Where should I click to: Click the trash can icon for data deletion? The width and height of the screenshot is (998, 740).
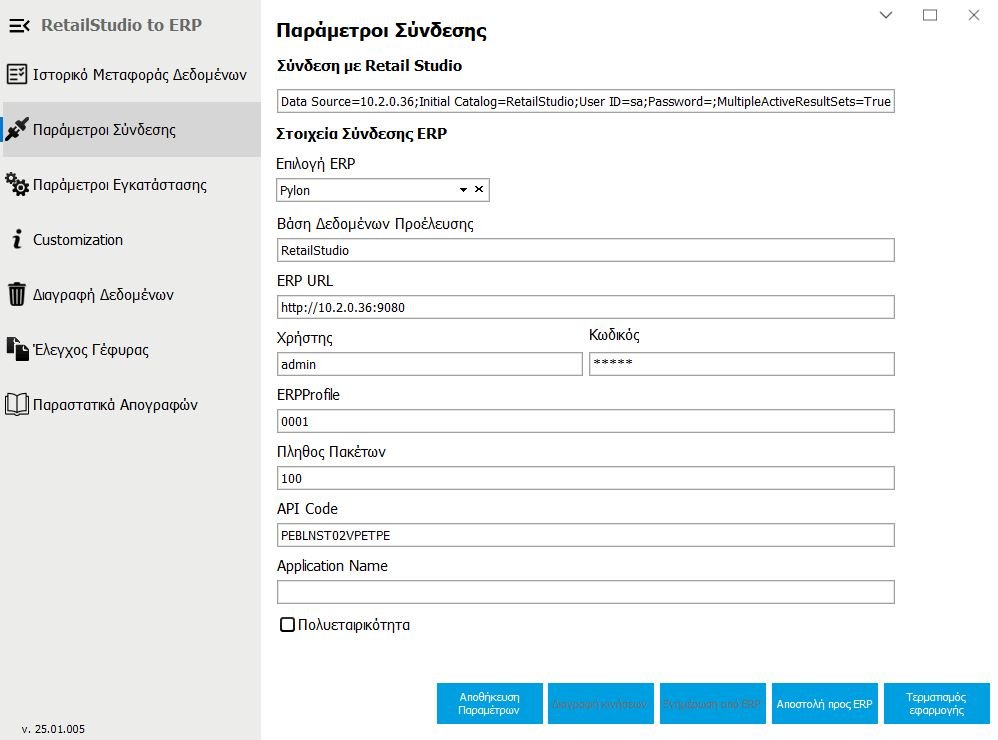(17, 295)
